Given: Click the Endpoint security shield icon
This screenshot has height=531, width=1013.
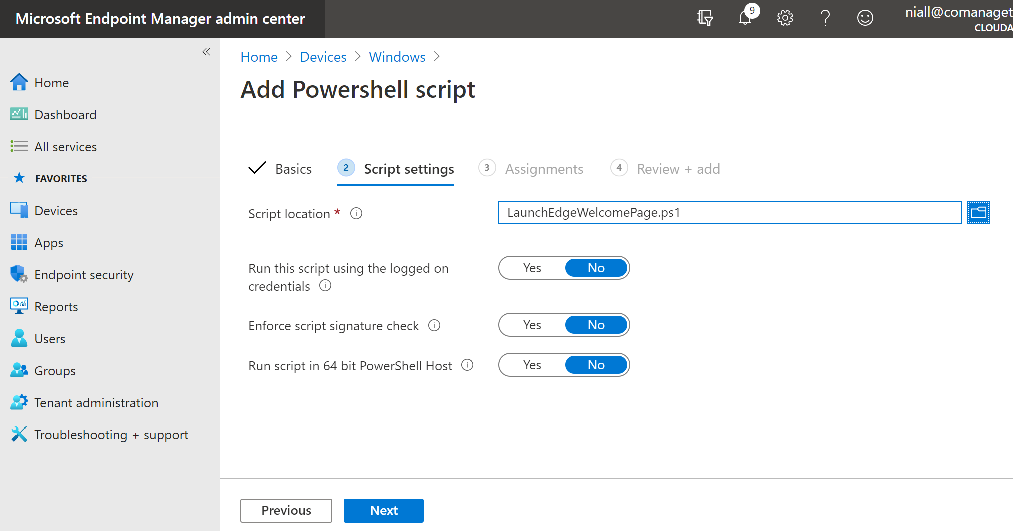Looking at the screenshot, I should [19, 275].
